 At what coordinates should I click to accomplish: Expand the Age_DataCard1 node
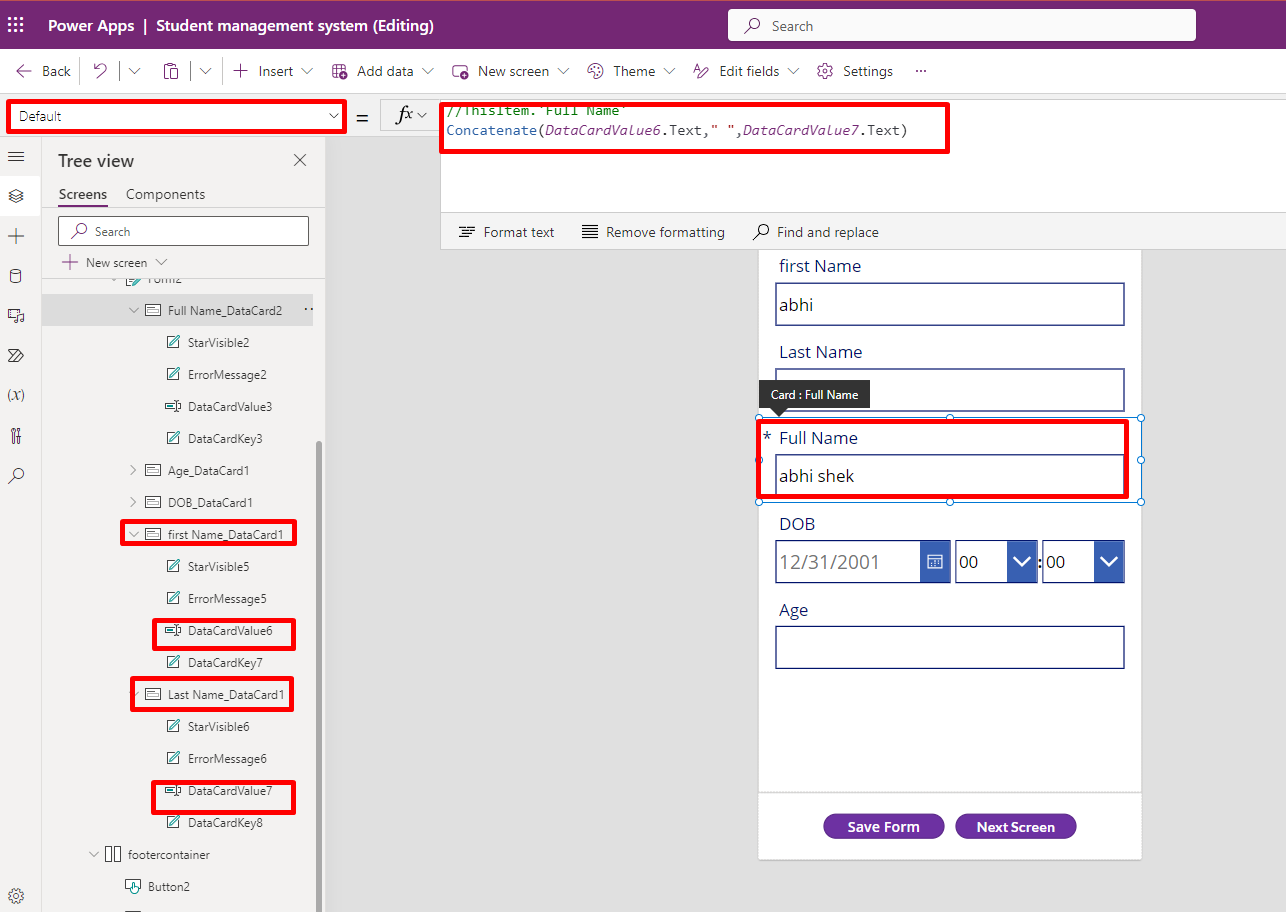point(134,471)
